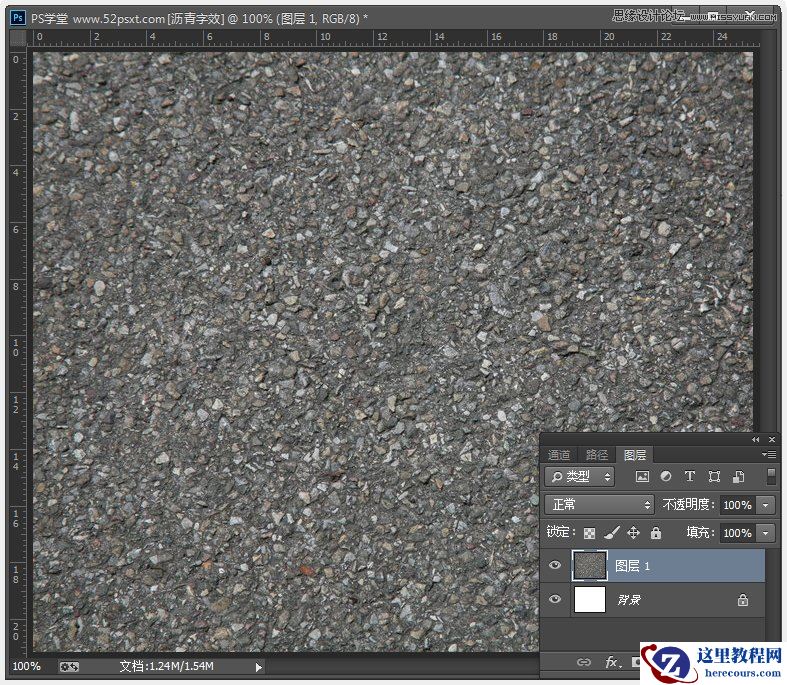Open 正常 blend mode dropdown
The width and height of the screenshot is (787, 685).
point(599,504)
